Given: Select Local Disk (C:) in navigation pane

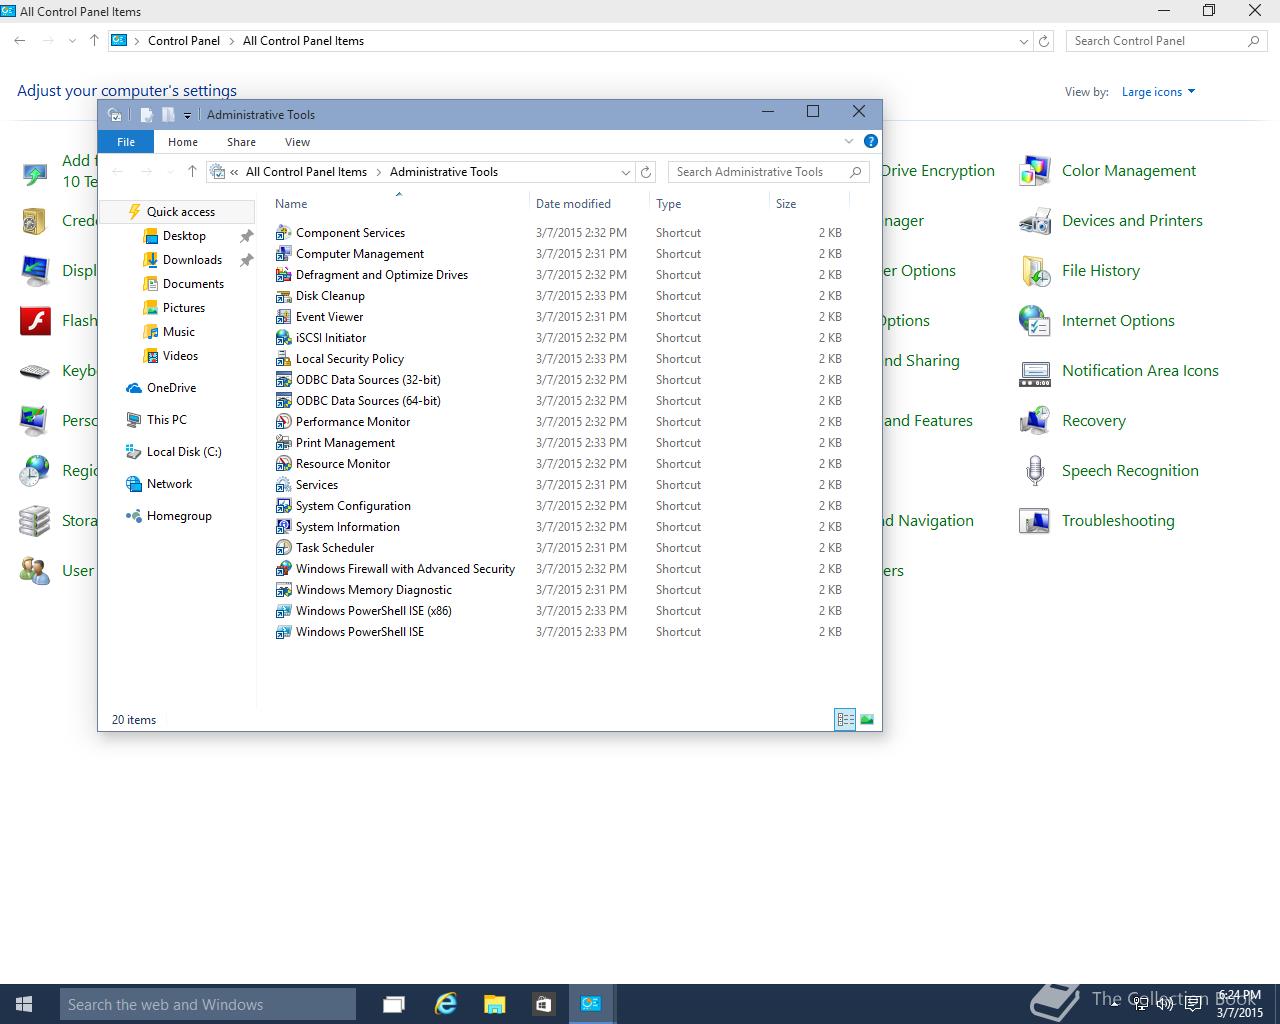Looking at the screenshot, I should click(184, 452).
